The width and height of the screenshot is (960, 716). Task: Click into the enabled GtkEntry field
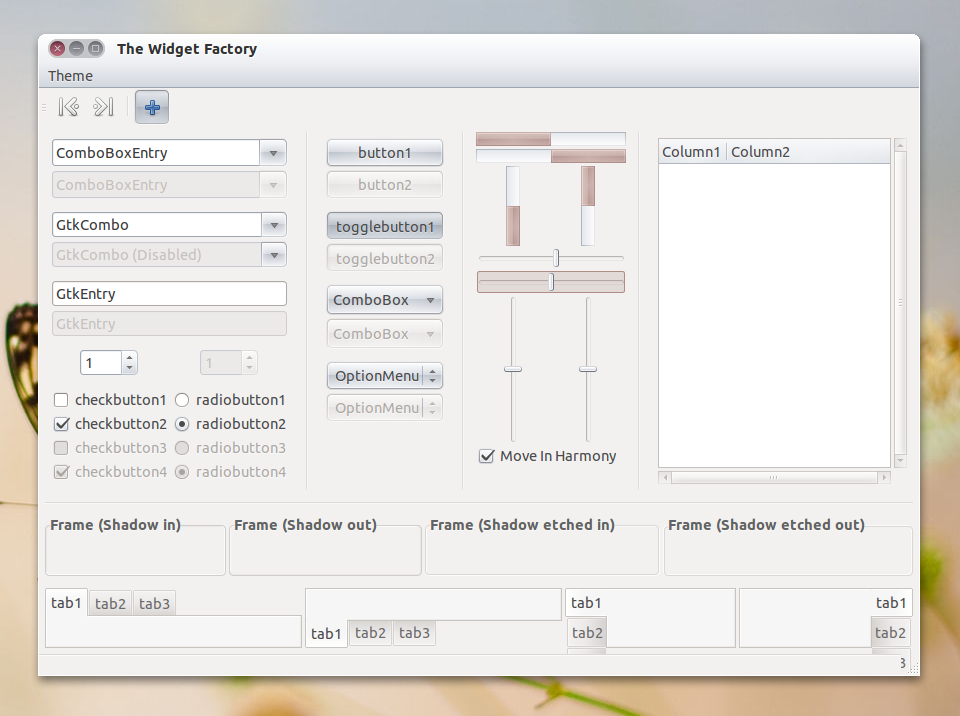click(x=170, y=294)
